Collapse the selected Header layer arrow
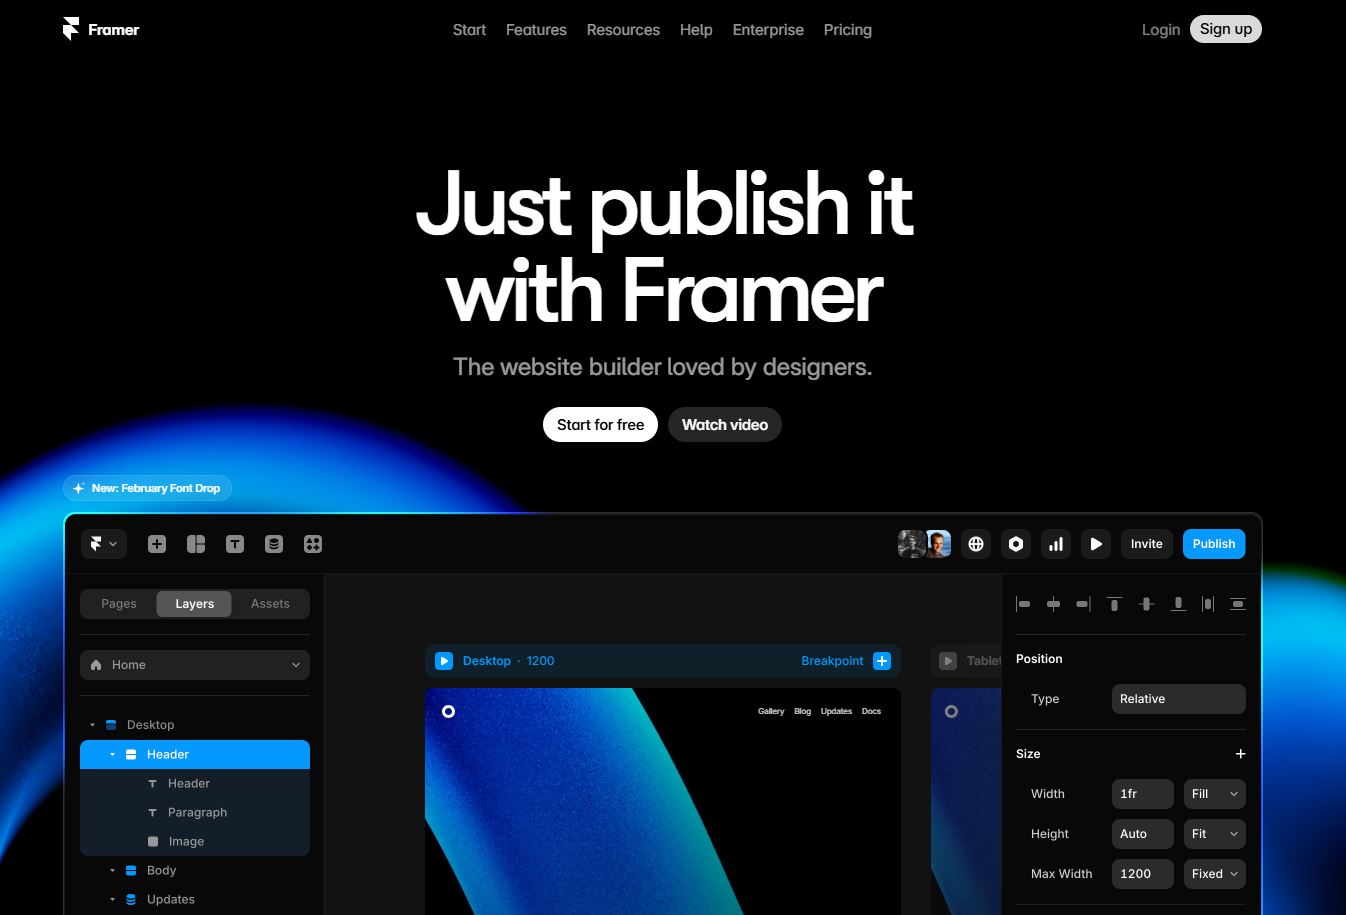 tap(112, 754)
